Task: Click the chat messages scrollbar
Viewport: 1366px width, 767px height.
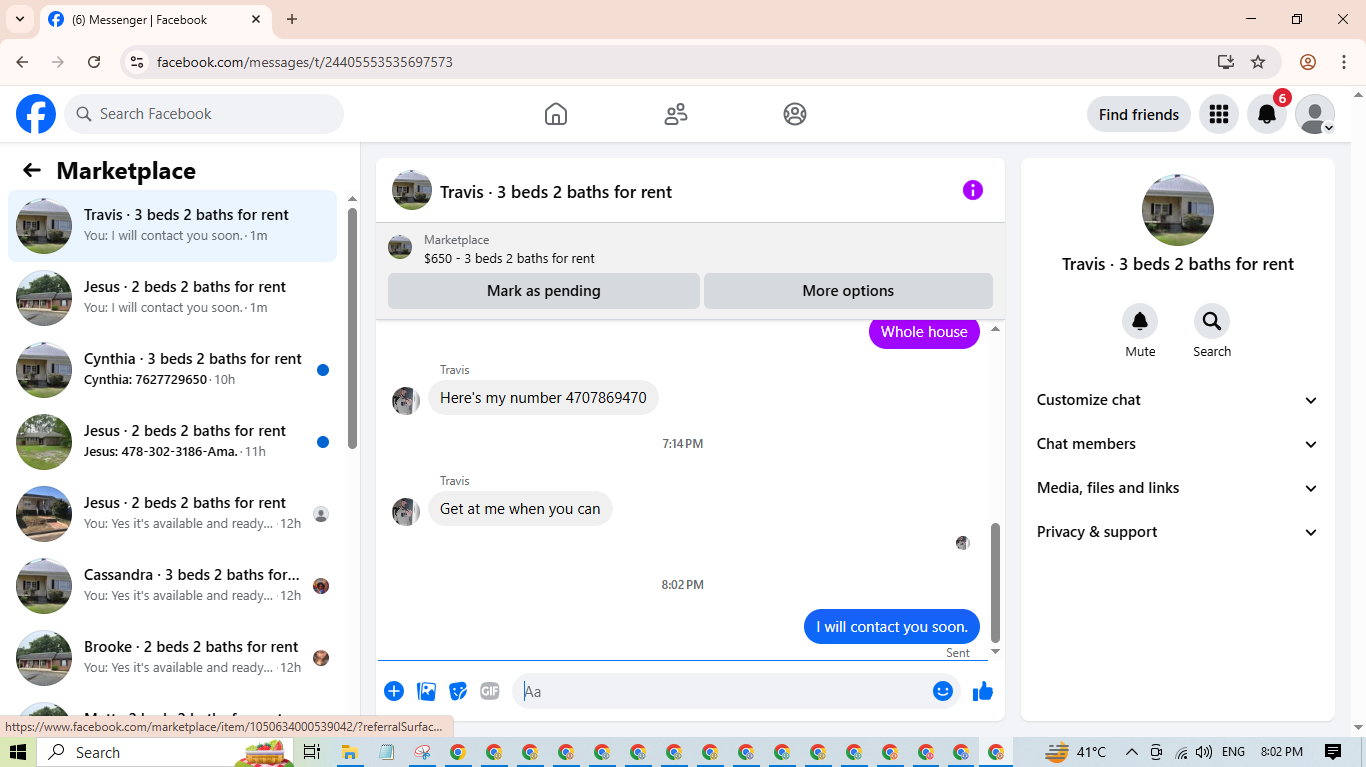Action: coord(995,582)
